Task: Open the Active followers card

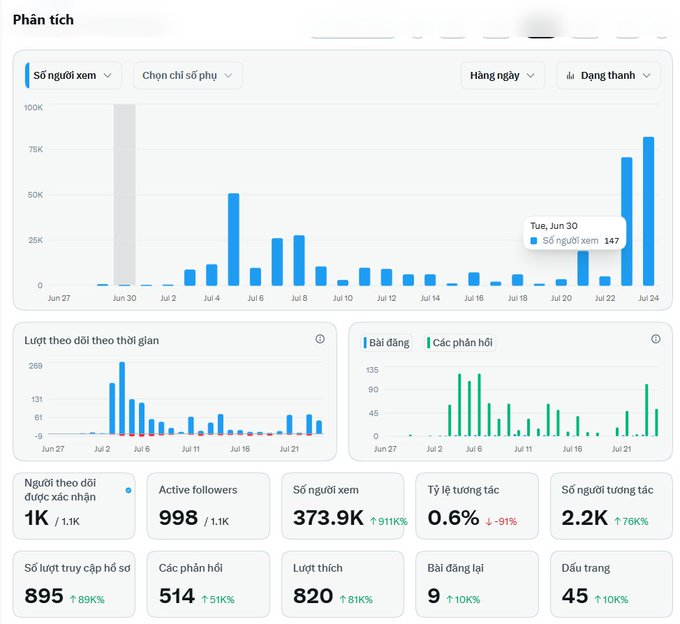Action: click(208, 506)
